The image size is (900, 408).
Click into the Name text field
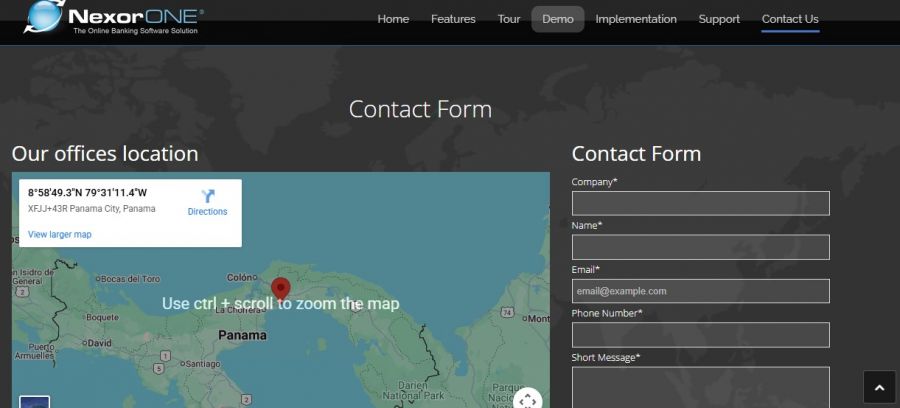point(700,247)
